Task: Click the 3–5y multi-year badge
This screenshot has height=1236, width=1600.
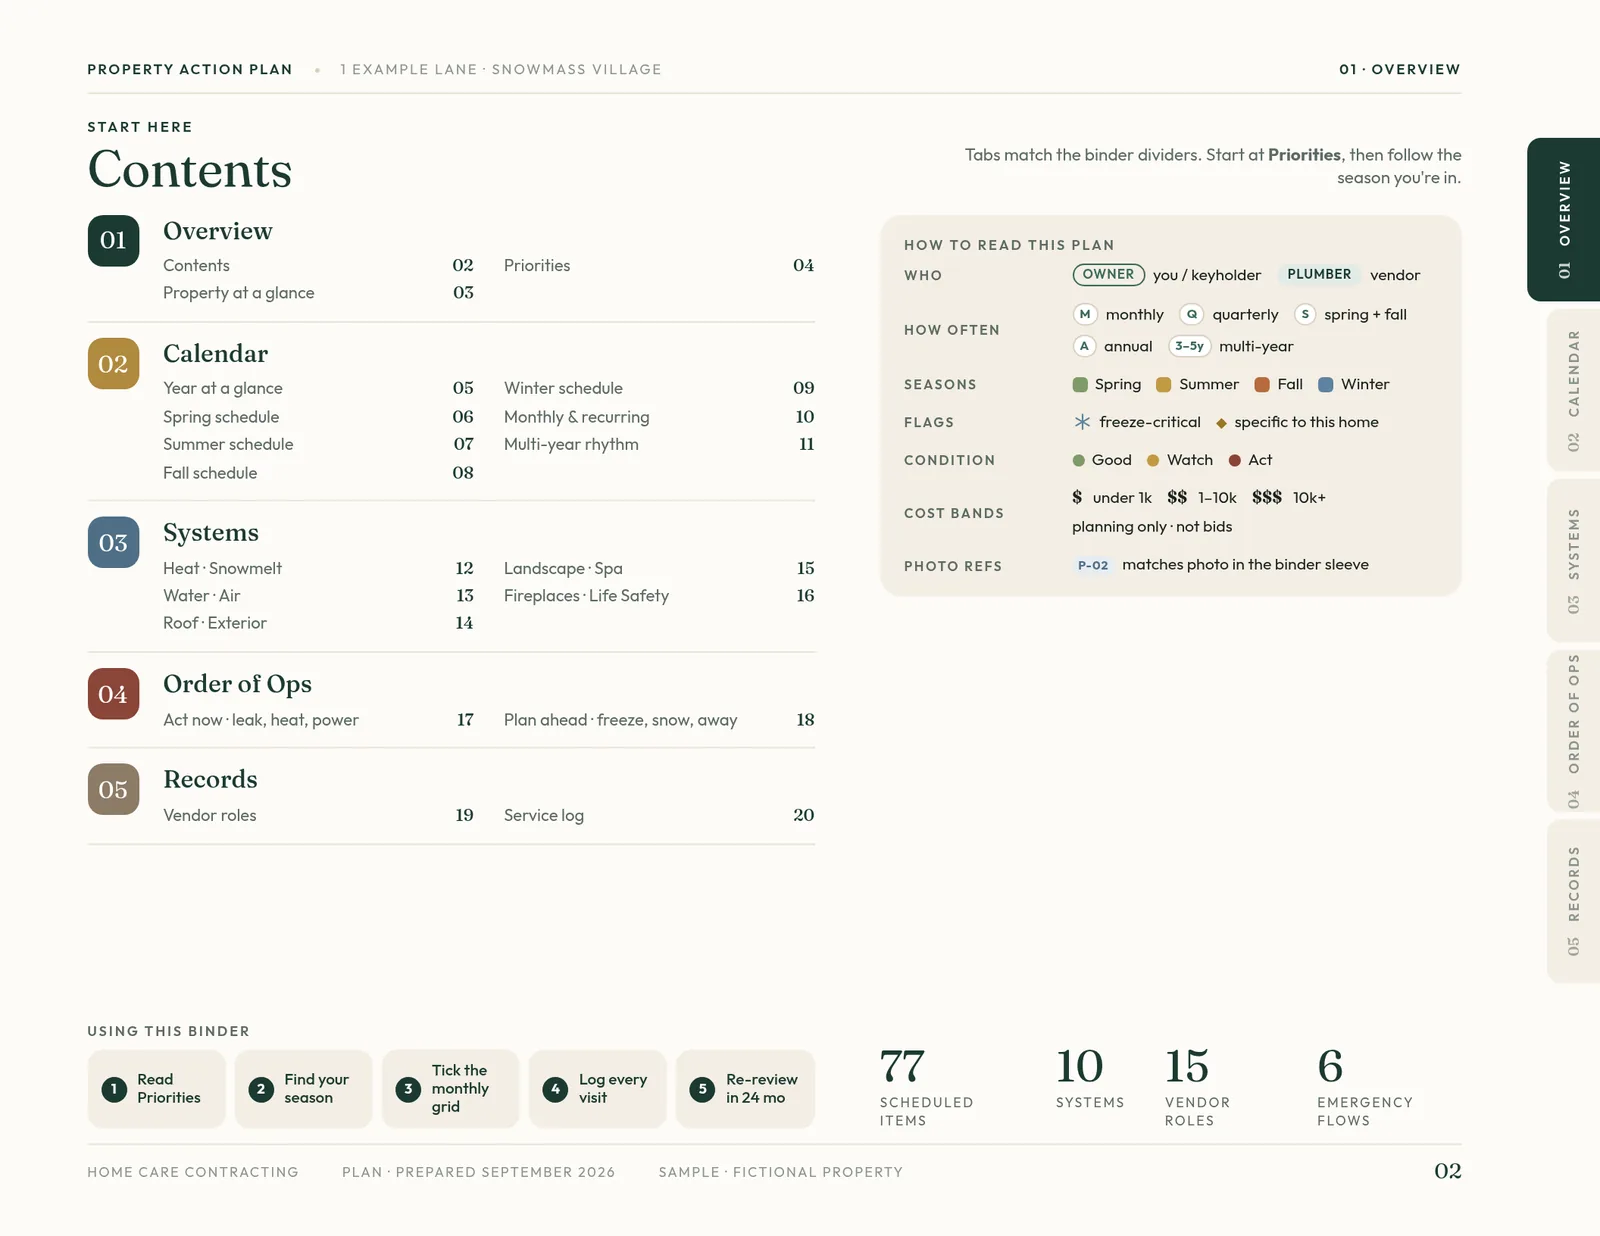Action: pos(1190,346)
